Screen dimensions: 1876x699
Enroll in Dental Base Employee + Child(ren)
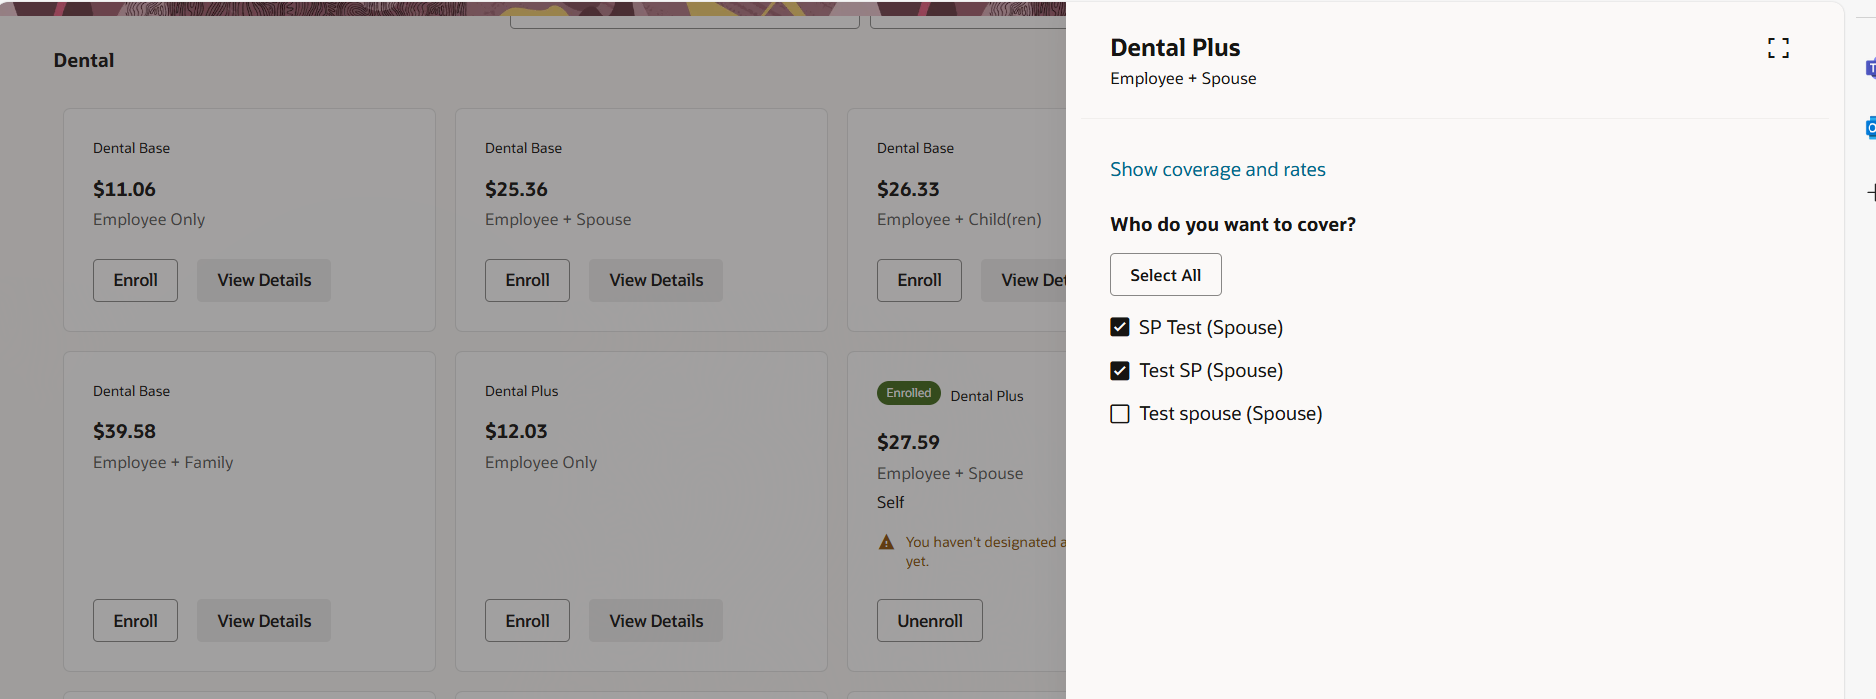click(919, 281)
